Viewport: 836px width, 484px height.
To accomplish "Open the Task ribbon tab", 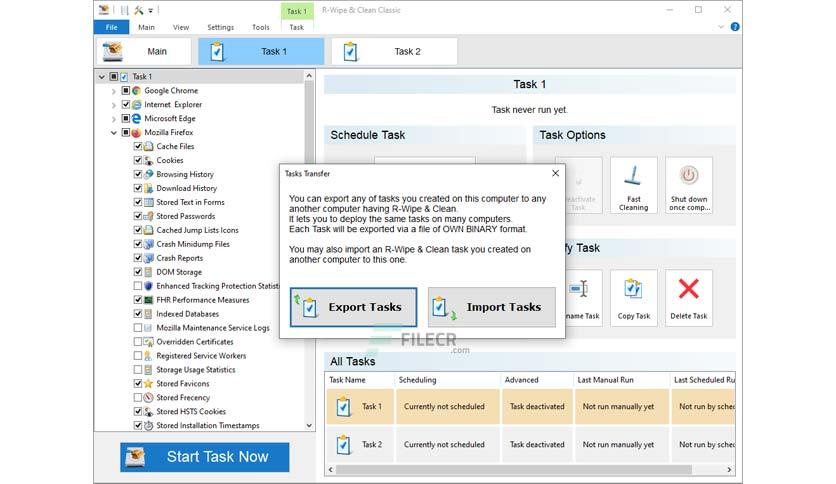I will 296,27.
